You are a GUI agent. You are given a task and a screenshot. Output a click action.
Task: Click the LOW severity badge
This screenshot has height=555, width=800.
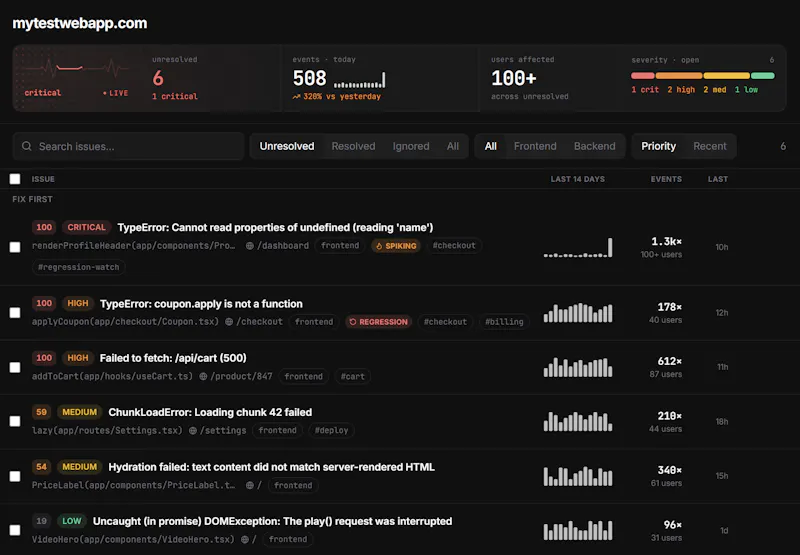[71, 521]
